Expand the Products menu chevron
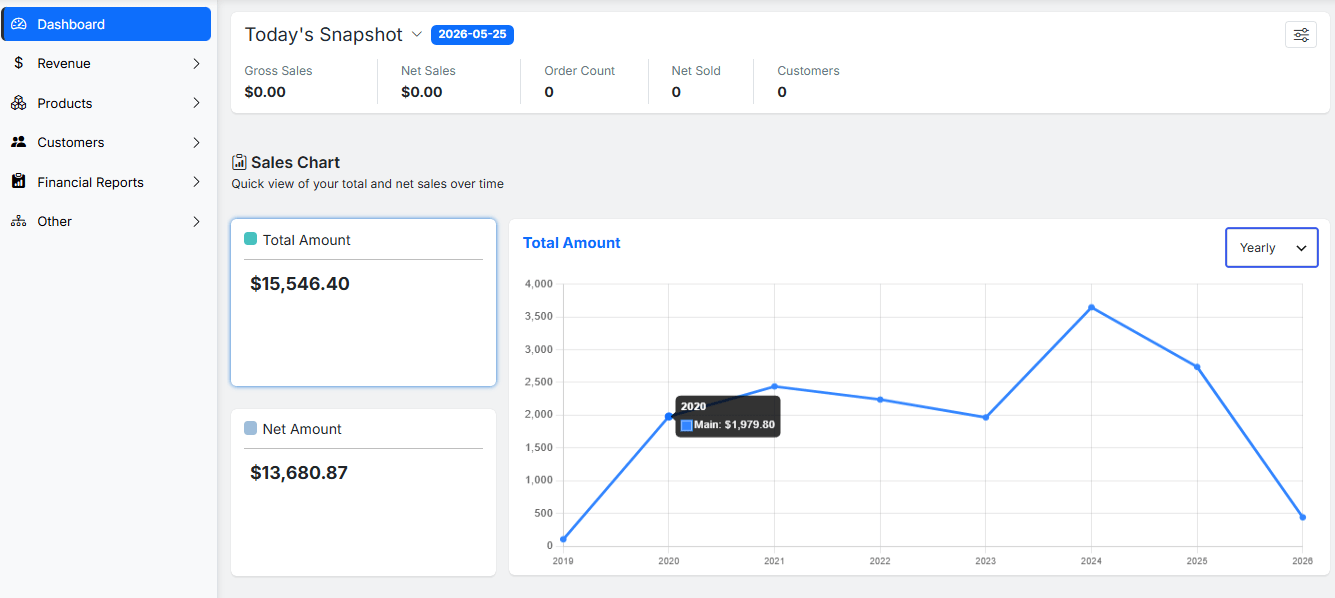This screenshot has height=598, width=1335. click(196, 103)
